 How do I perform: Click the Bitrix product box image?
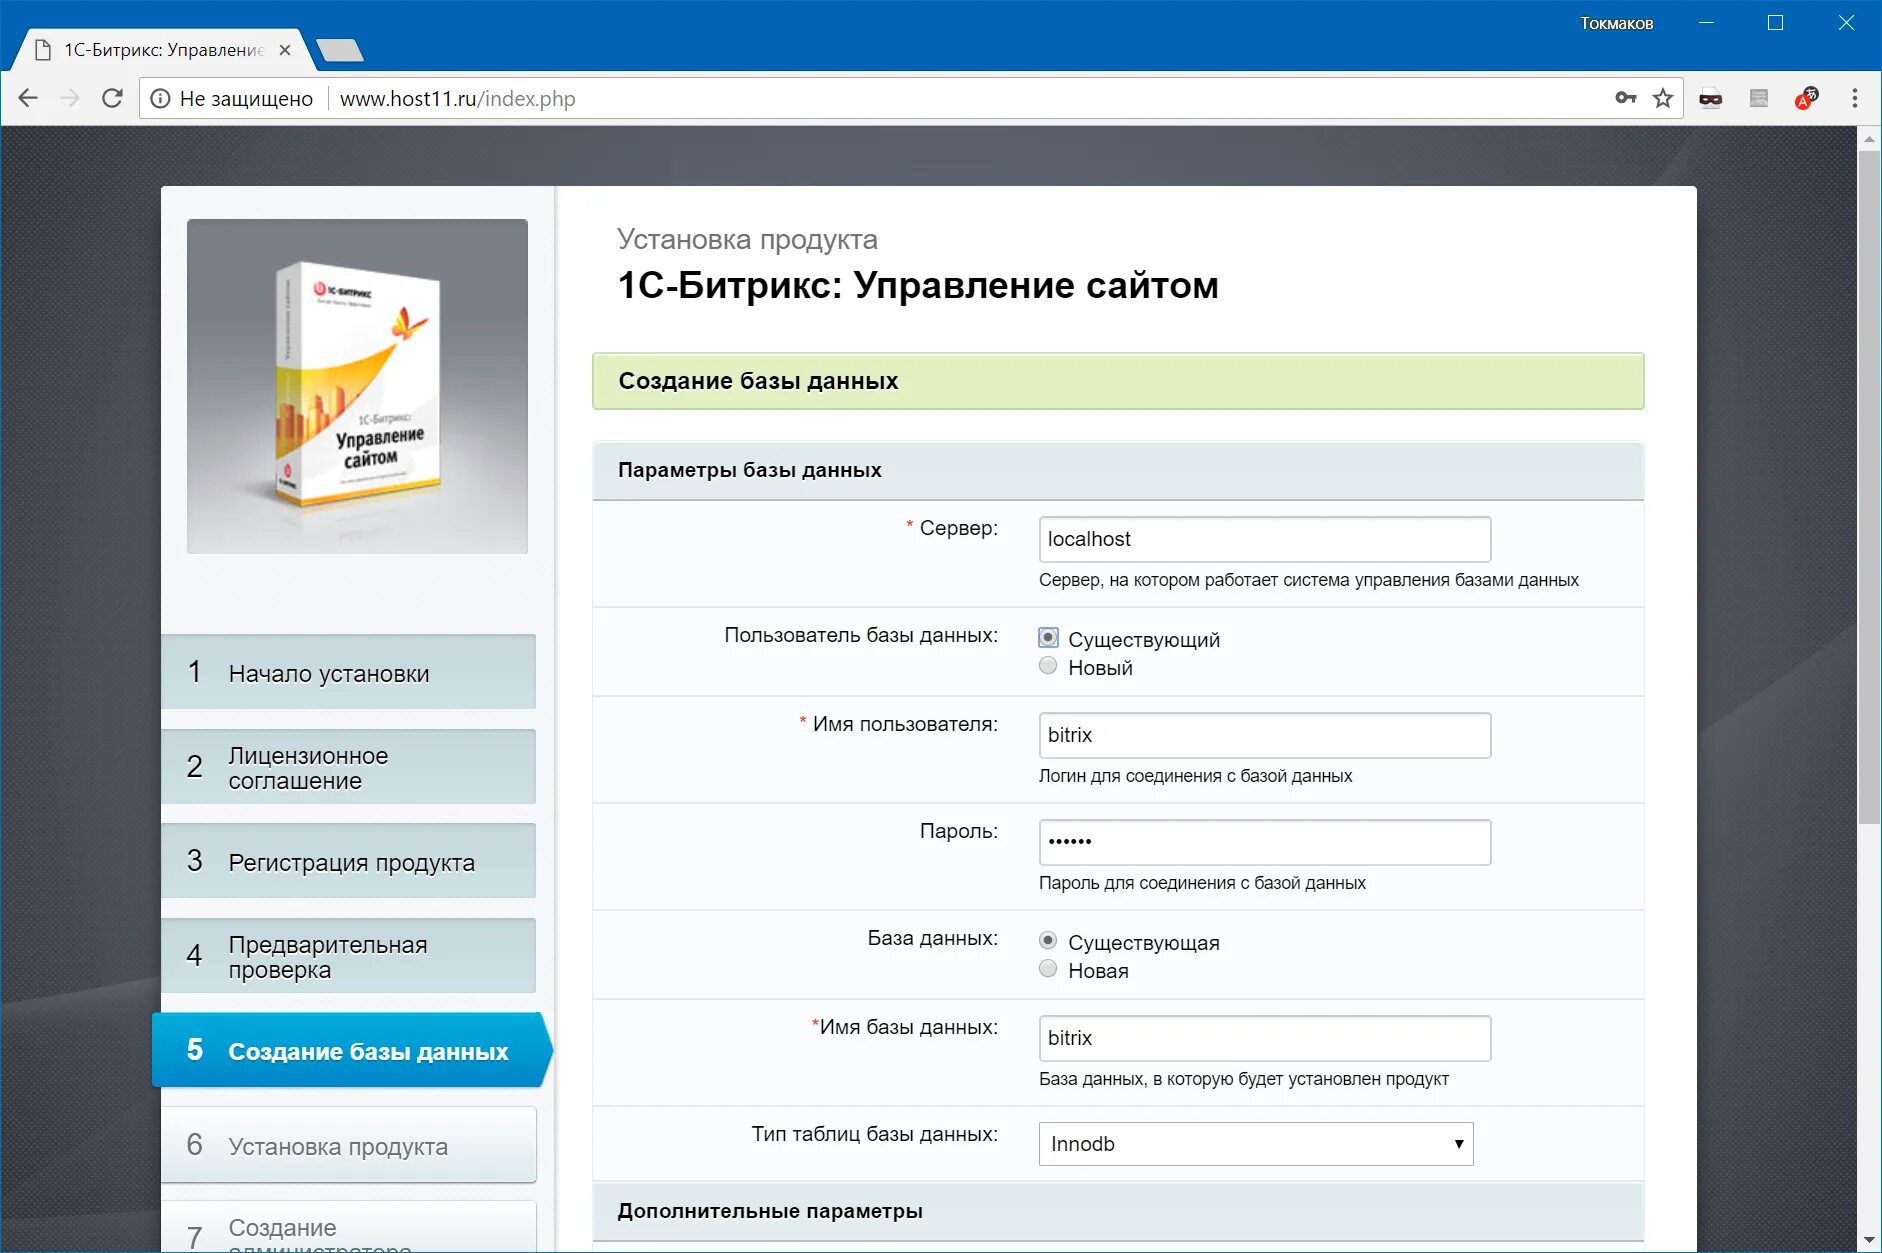pos(357,386)
